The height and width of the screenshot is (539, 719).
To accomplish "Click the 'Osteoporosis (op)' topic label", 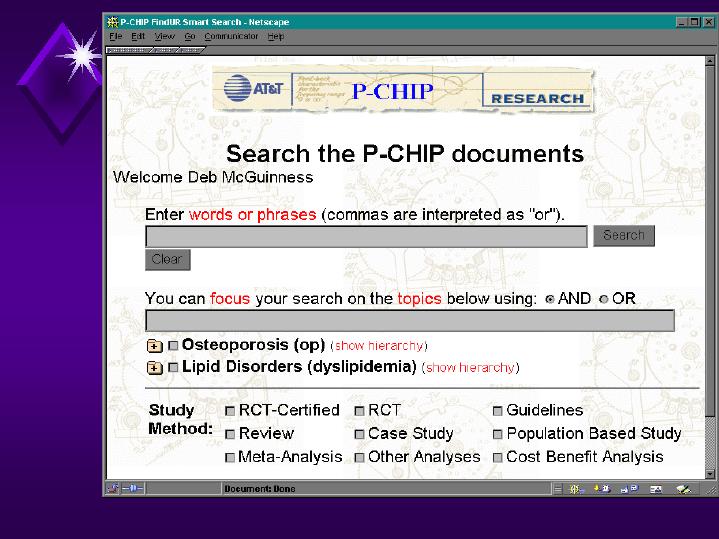I will (253, 345).
